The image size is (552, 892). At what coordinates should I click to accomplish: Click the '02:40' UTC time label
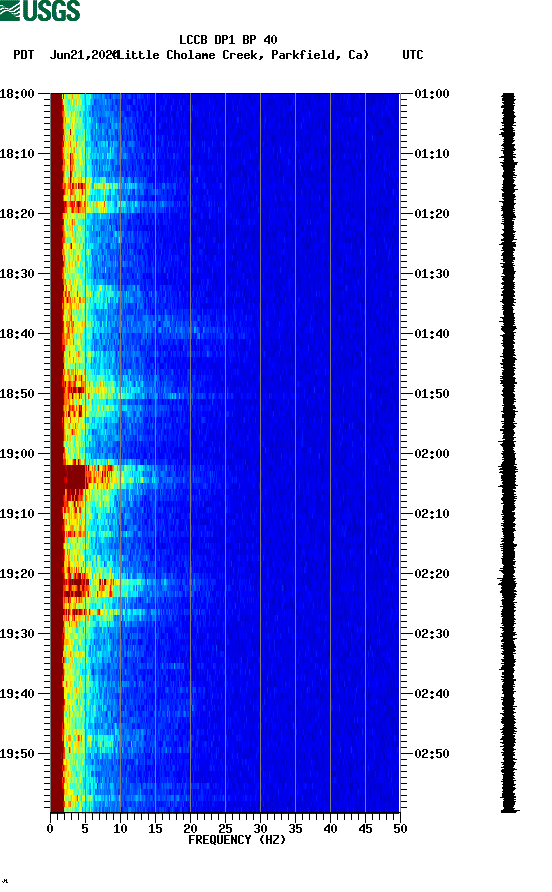(x=432, y=694)
